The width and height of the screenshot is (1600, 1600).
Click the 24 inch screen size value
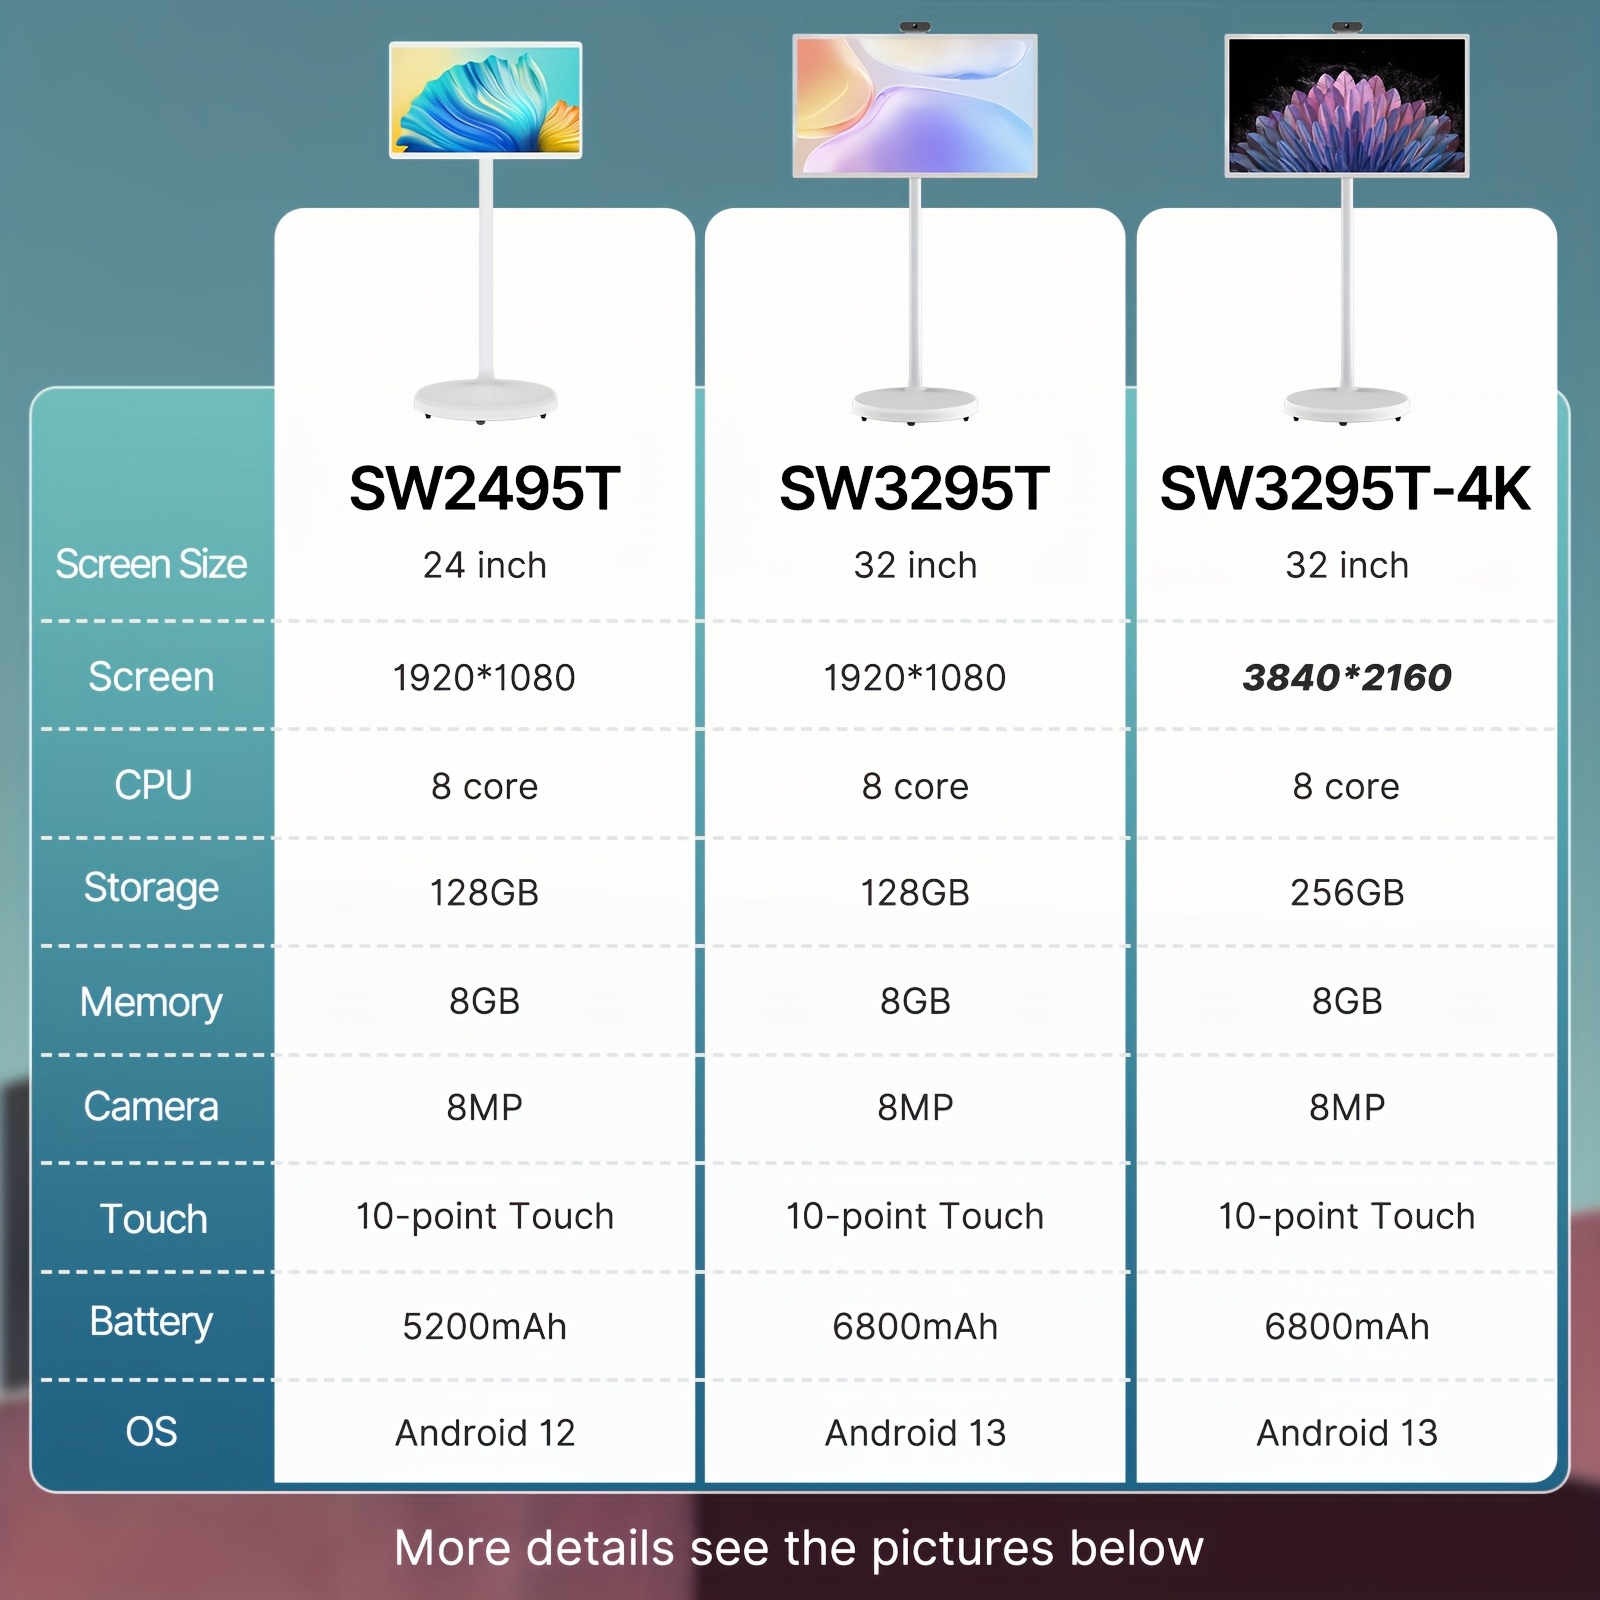485,565
